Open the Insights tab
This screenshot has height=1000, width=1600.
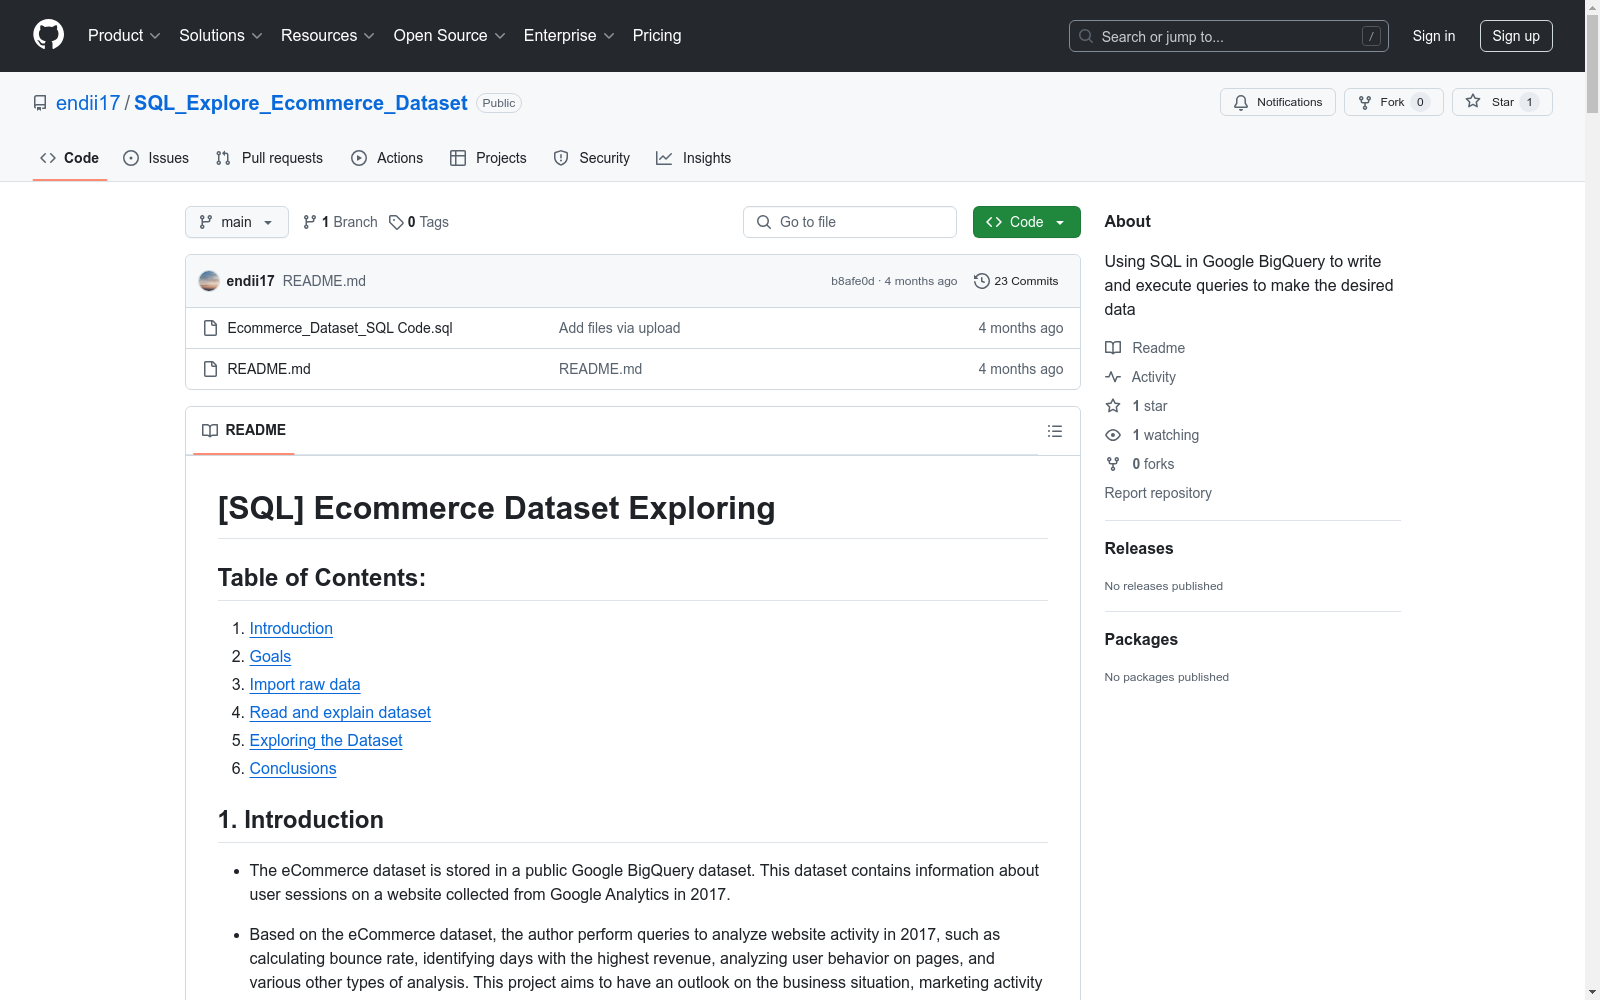click(x=694, y=158)
